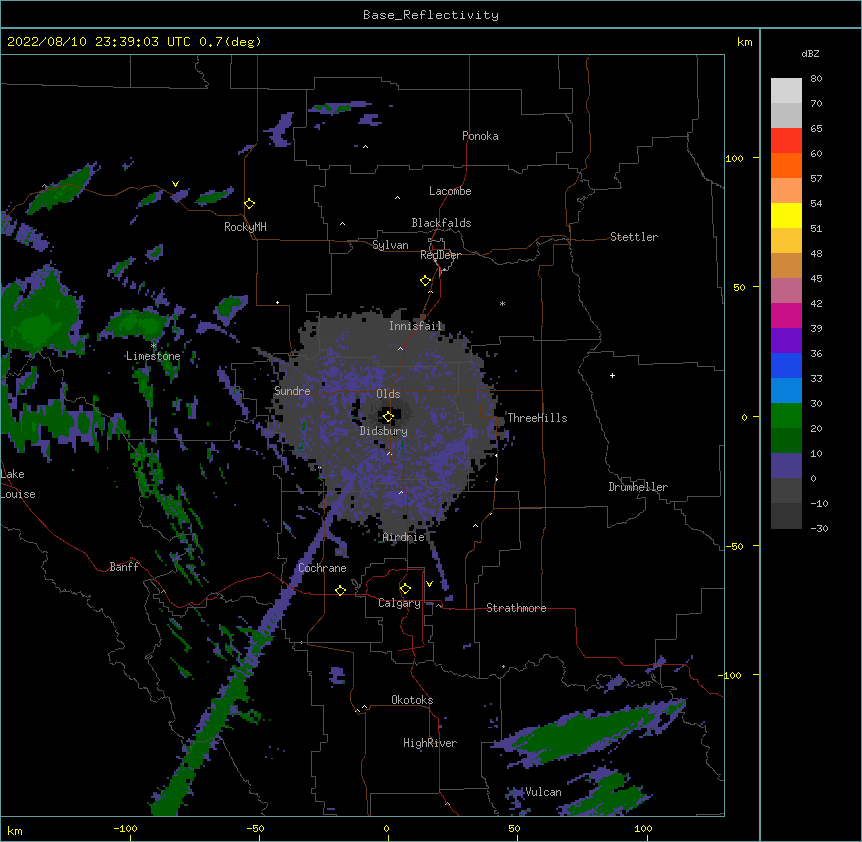Click the dBZ legend heading

click(x=810, y=53)
